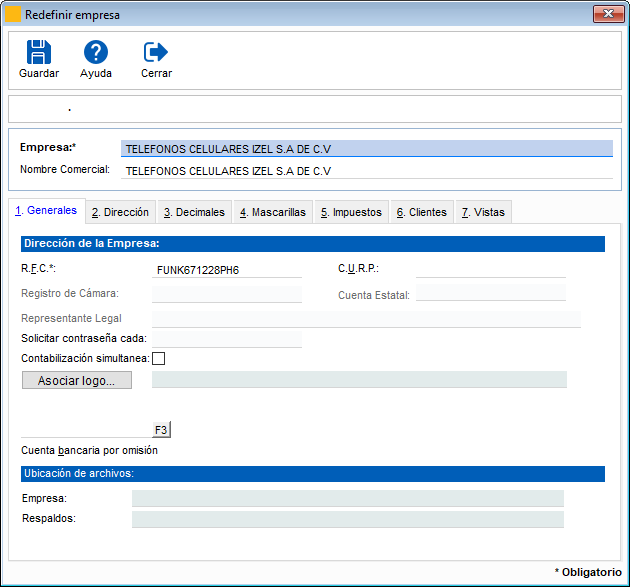Focus the Empresa name field
630x587 pixels.
367,149
